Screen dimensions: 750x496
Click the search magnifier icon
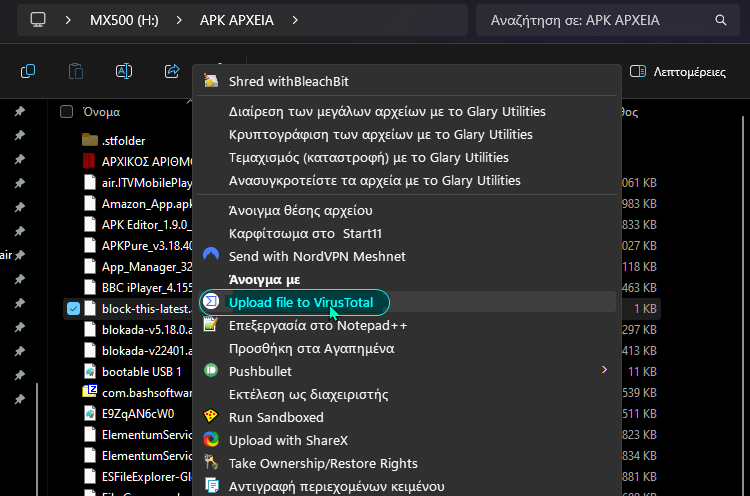pyautogui.click(x=720, y=20)
